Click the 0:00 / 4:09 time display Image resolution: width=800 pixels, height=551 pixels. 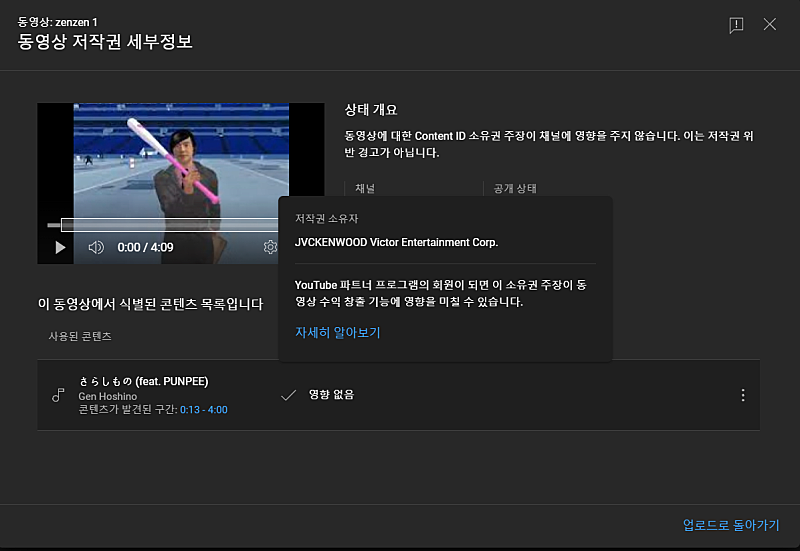pyautogui.click(x=145, y=247)
